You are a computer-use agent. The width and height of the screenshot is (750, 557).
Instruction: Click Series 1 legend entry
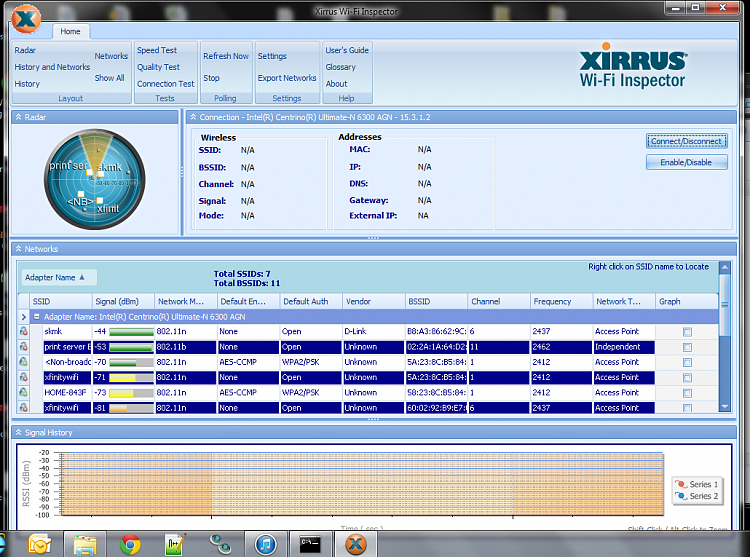pyautogui.click(x=697, y=484)
